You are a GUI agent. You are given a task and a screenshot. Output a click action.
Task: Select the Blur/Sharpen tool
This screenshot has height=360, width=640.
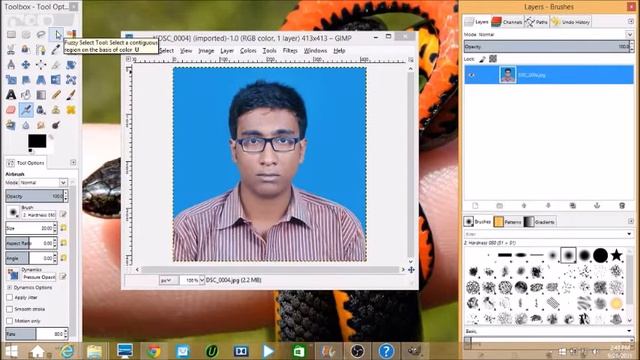pos(26,125)
